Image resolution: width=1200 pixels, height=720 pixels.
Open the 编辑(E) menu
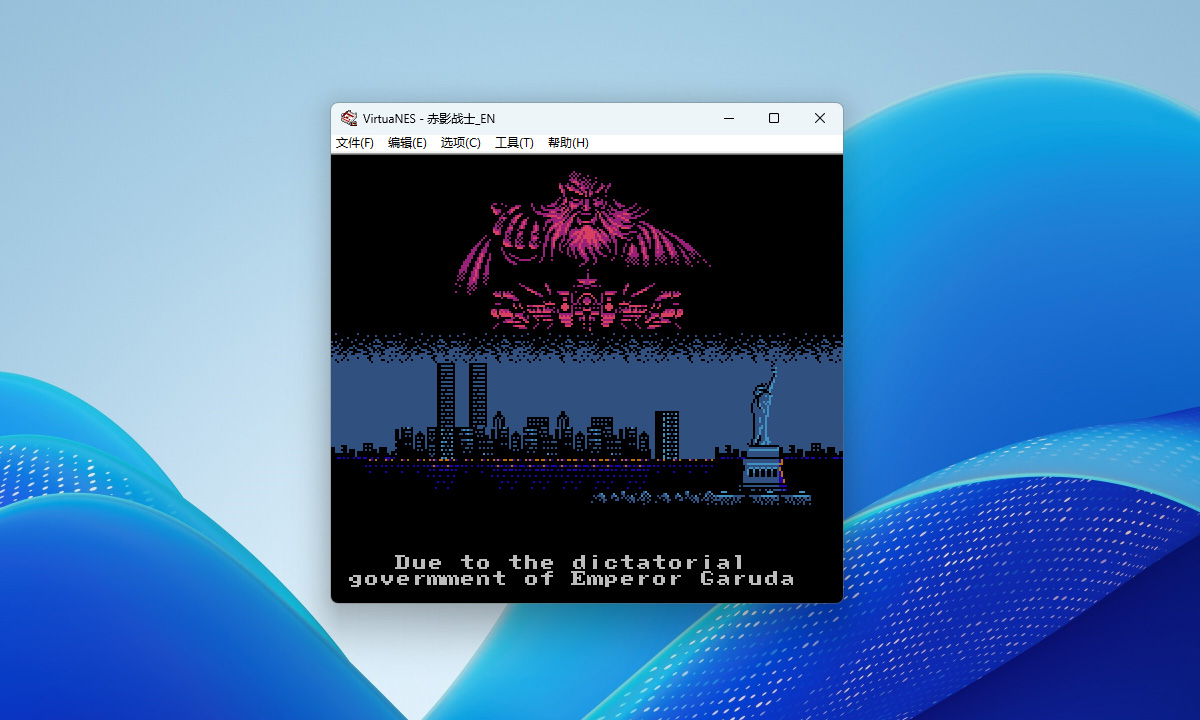(407, 143)
